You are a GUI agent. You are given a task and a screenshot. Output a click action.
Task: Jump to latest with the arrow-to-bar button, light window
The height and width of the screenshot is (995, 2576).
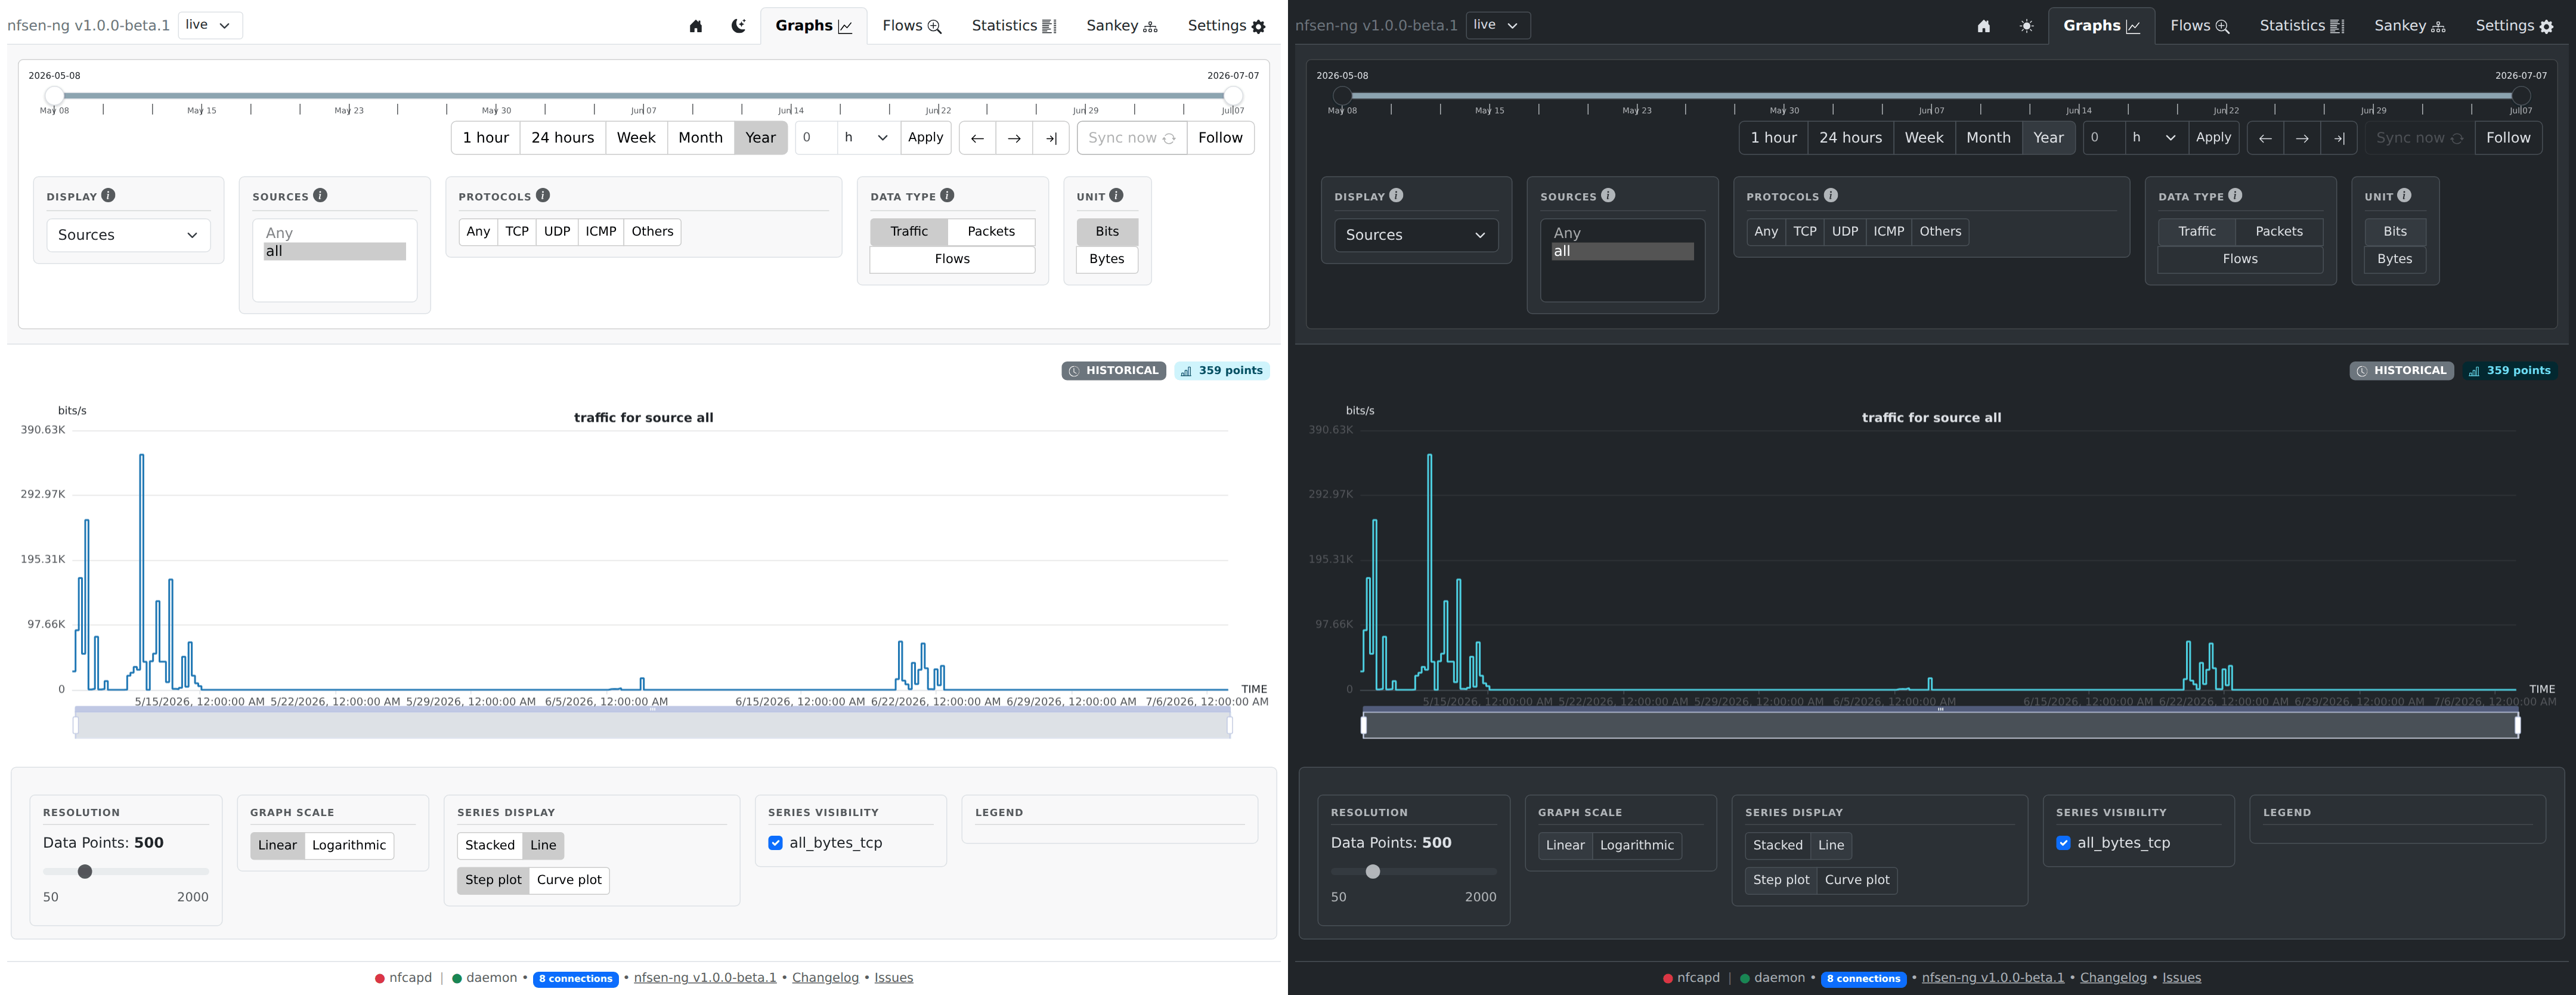click(x=1051, y=138)
